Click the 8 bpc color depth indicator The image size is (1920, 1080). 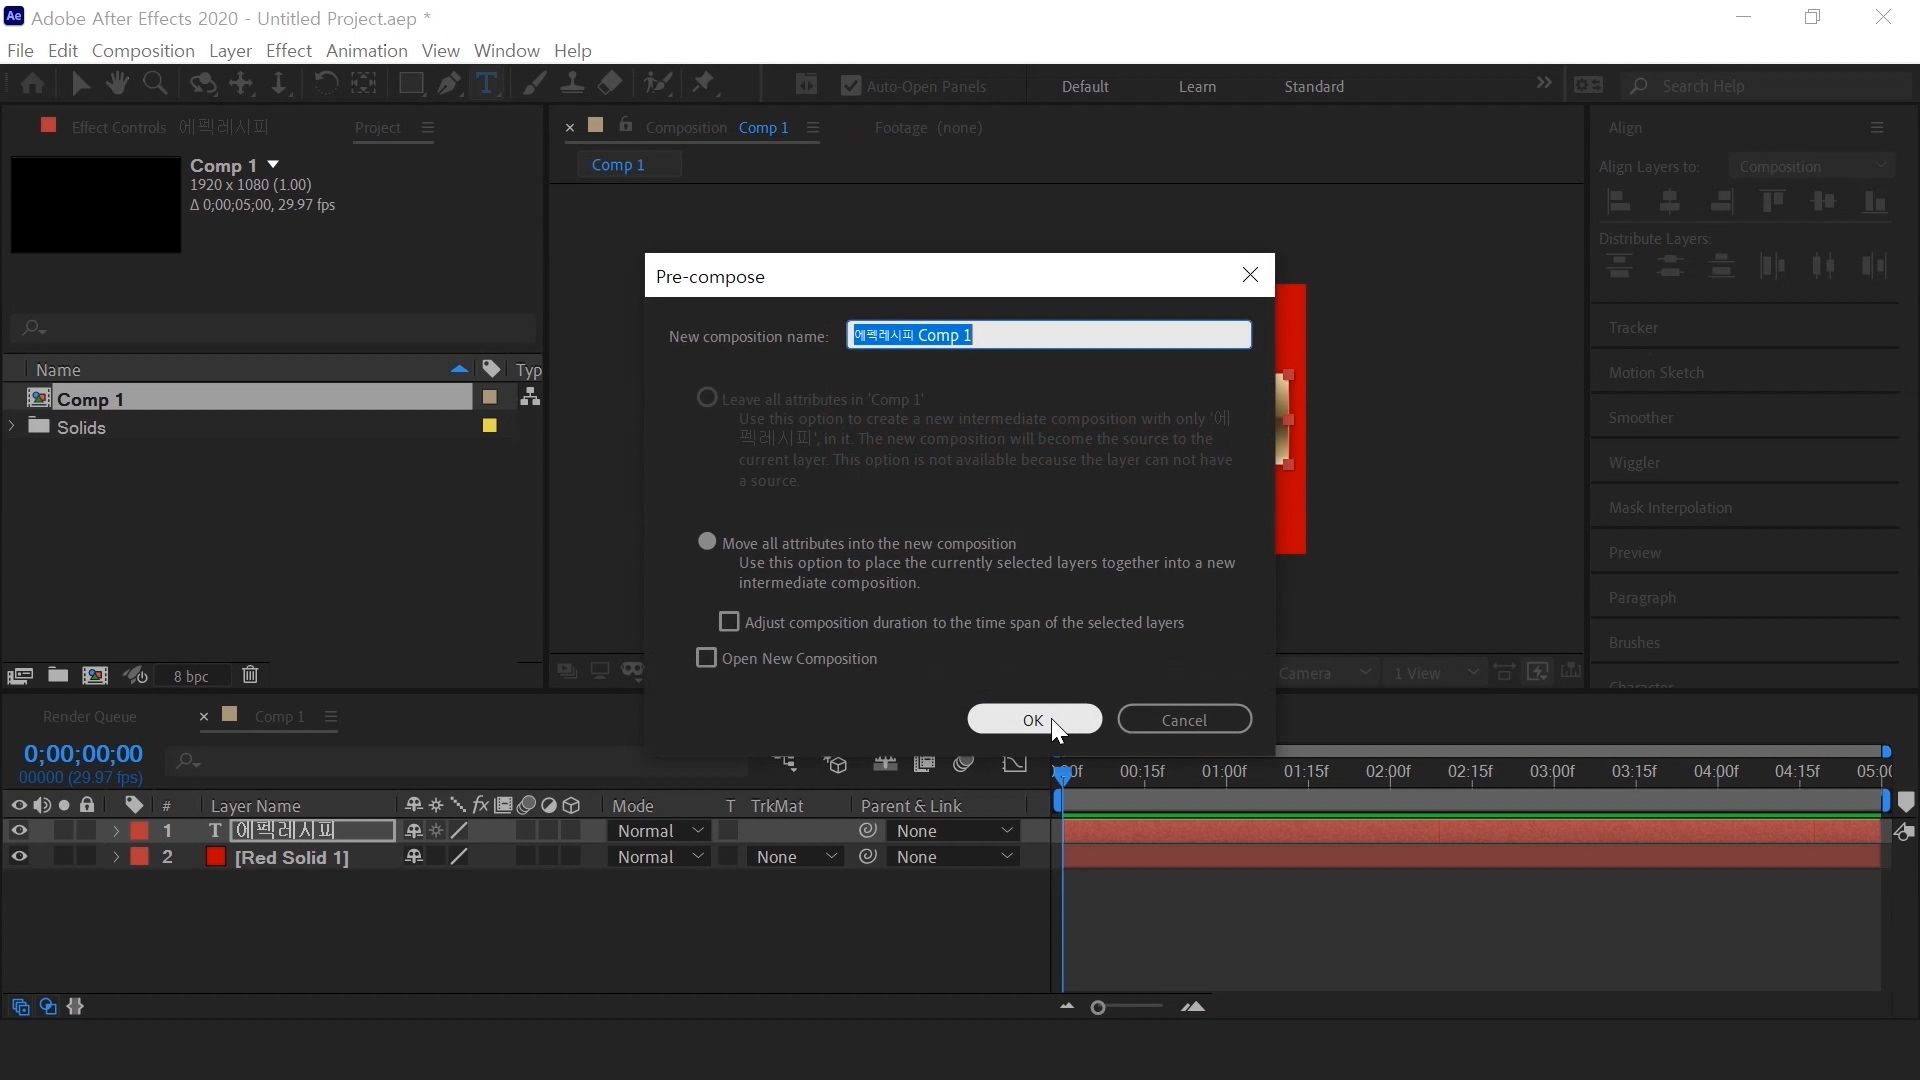click(191, 676)
